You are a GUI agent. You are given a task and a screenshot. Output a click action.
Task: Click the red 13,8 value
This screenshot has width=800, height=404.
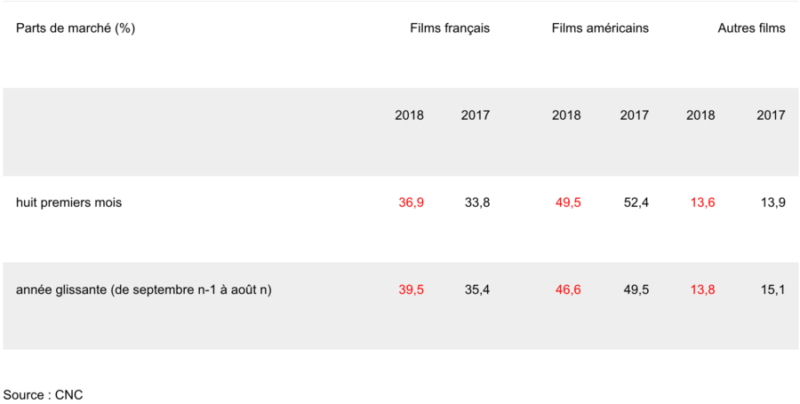pos(701,290)
